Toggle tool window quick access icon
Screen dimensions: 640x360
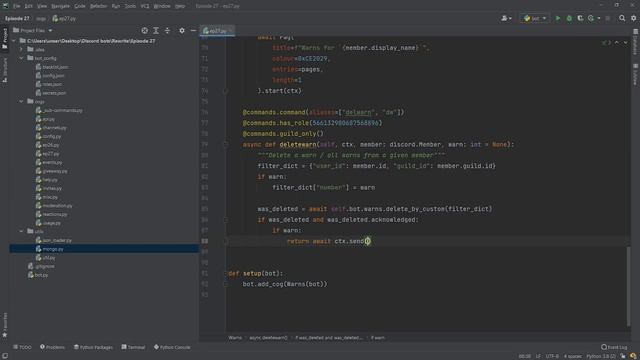click(4, 356)
